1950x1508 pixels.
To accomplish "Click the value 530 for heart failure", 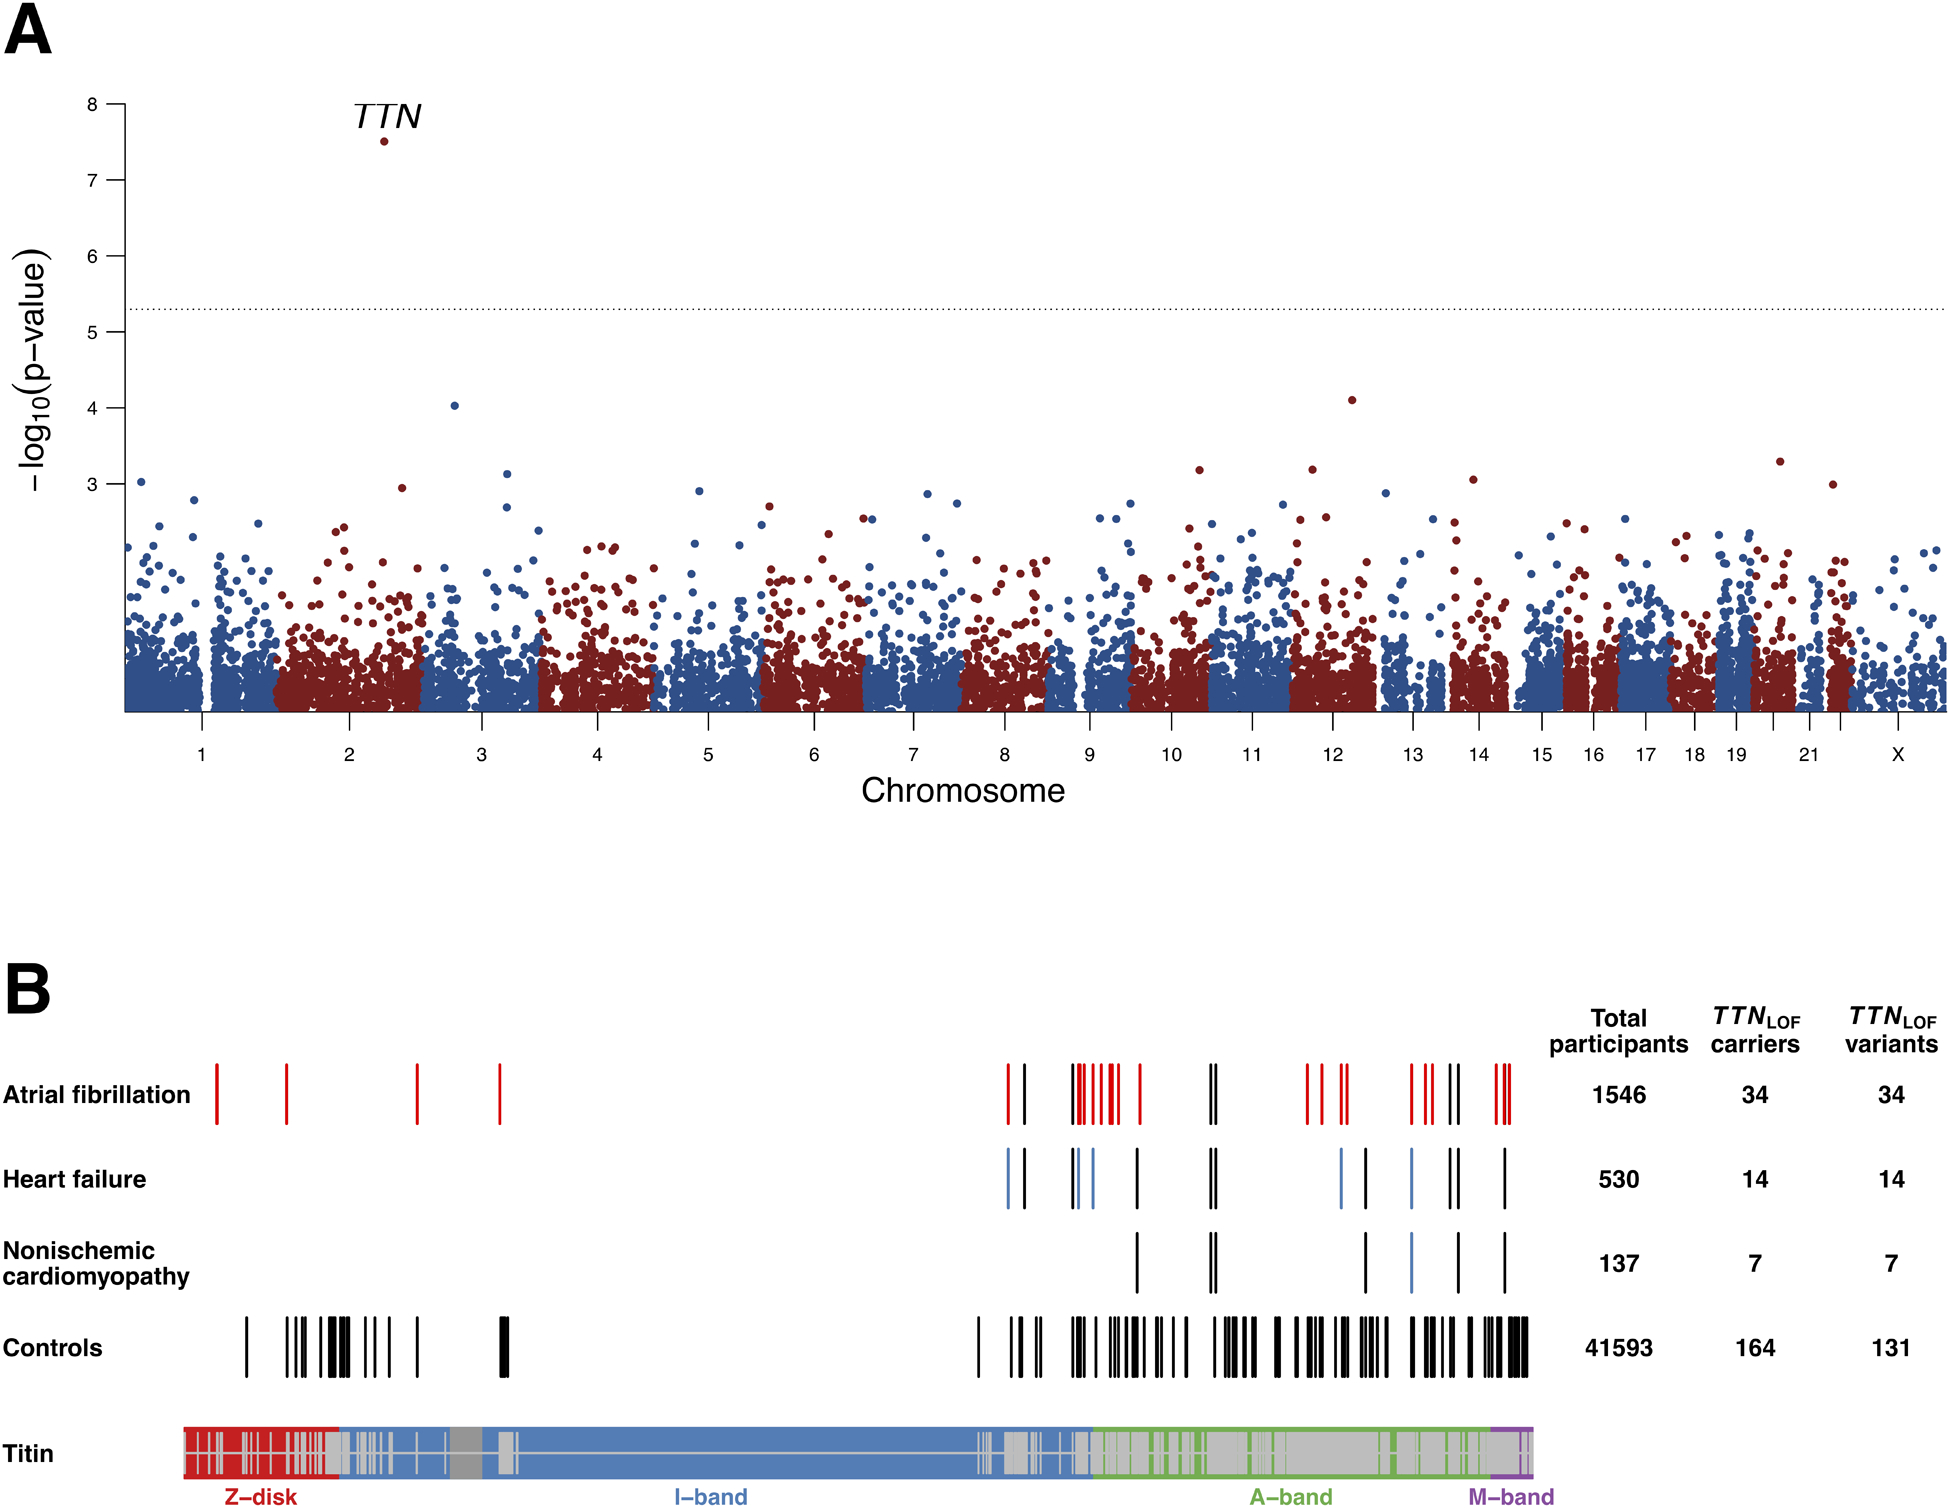I will pyautogui.click(x=1619, y=1179).
